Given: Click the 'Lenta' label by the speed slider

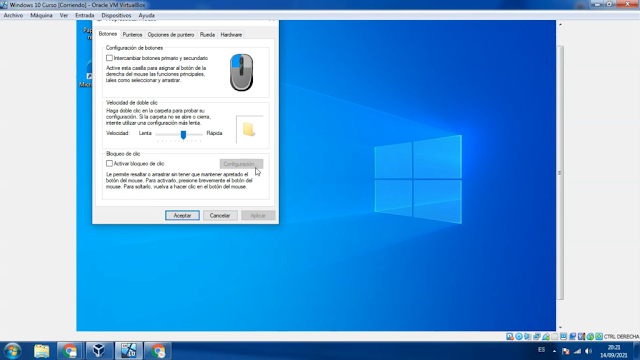Looking at the screenshot, I should pyautogui.click(x=145, y=133).
